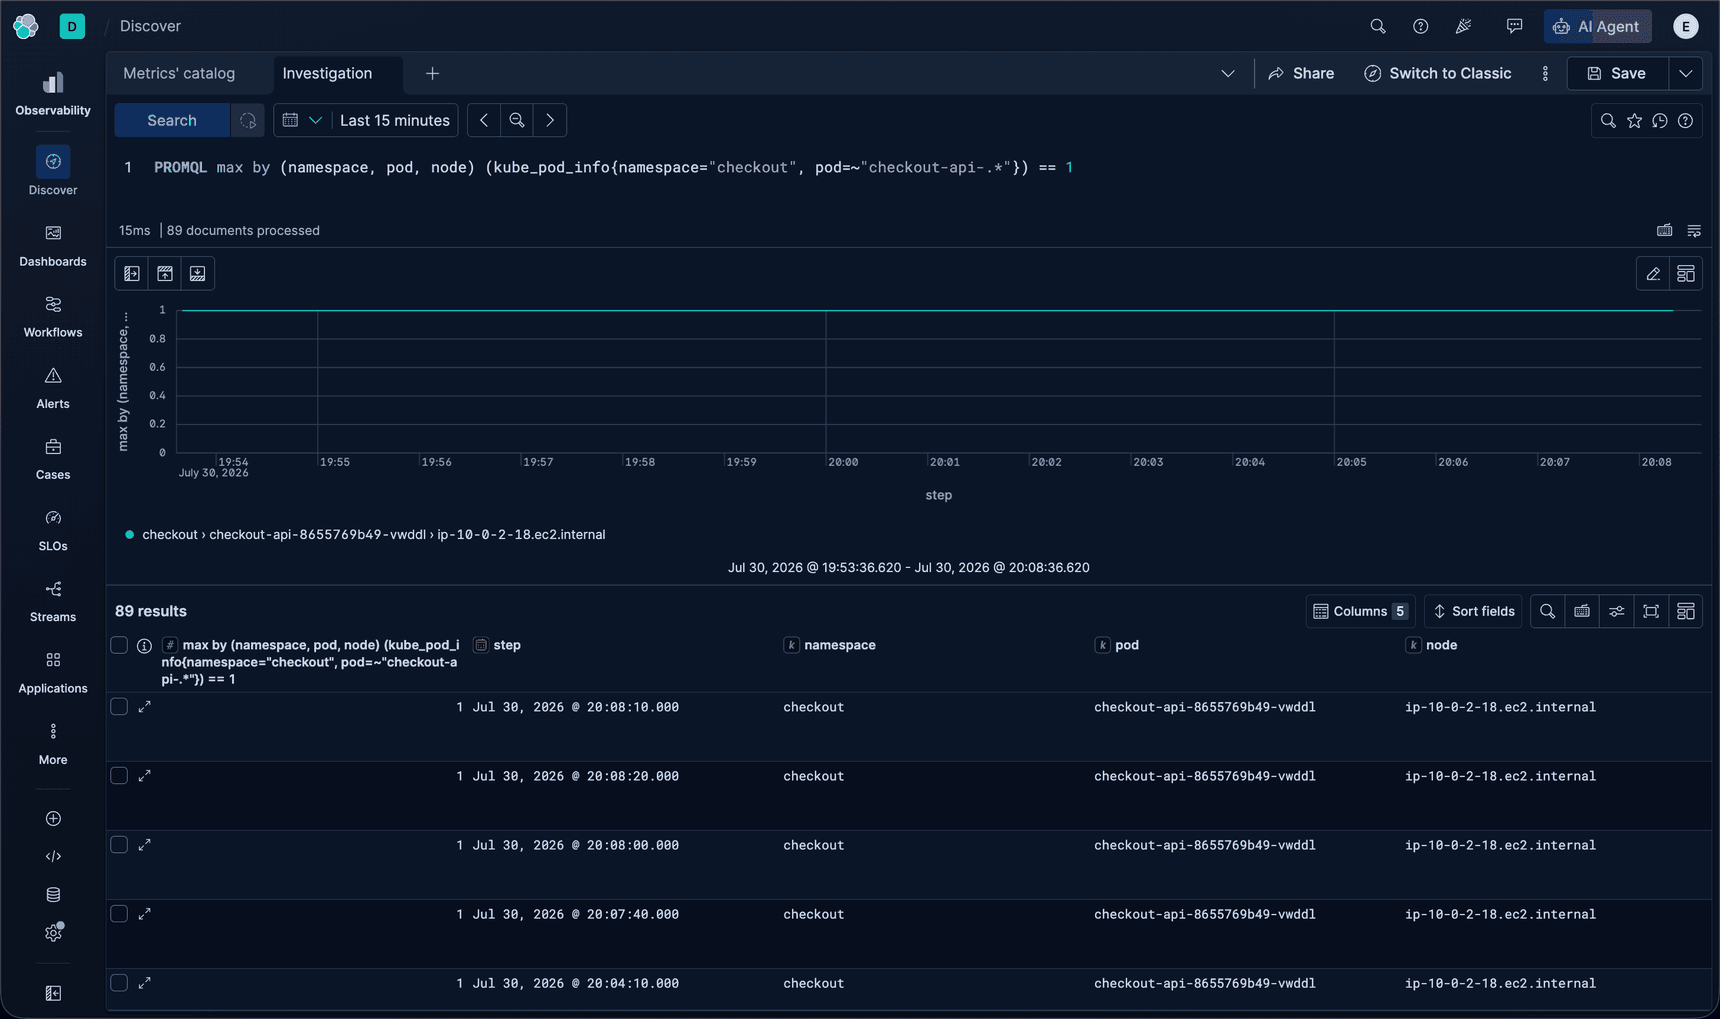Viewport: 1720px width, 1019px height.
Task: Expand the tabs list chevron
Action: (1227, 73)
